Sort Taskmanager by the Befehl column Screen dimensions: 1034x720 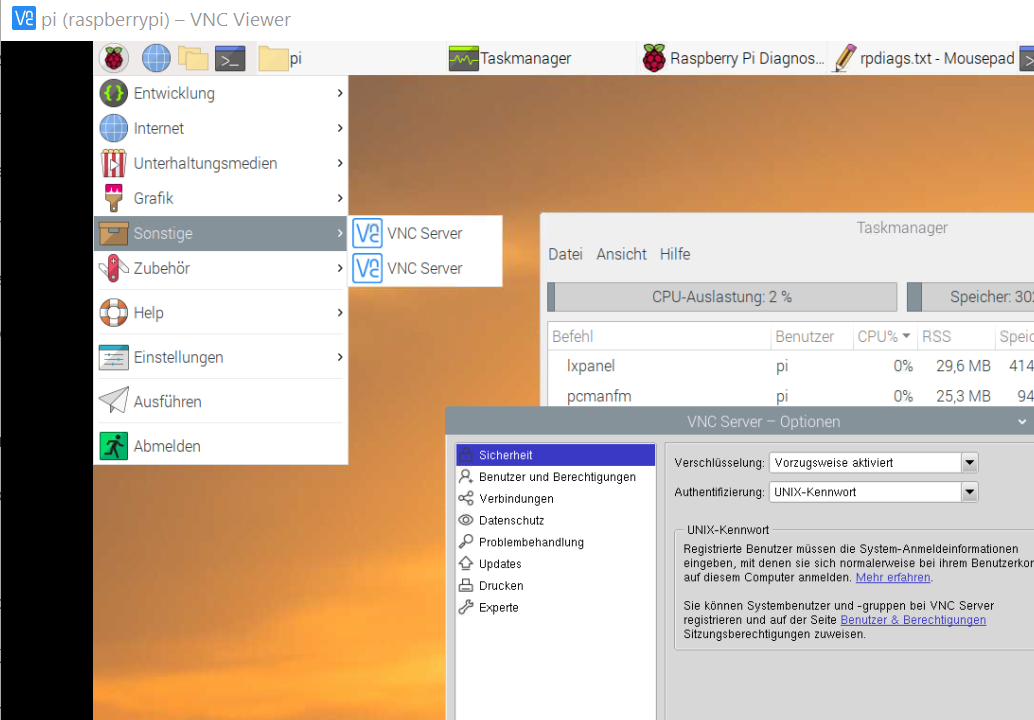pyautogui.click(x=659, y=336)
